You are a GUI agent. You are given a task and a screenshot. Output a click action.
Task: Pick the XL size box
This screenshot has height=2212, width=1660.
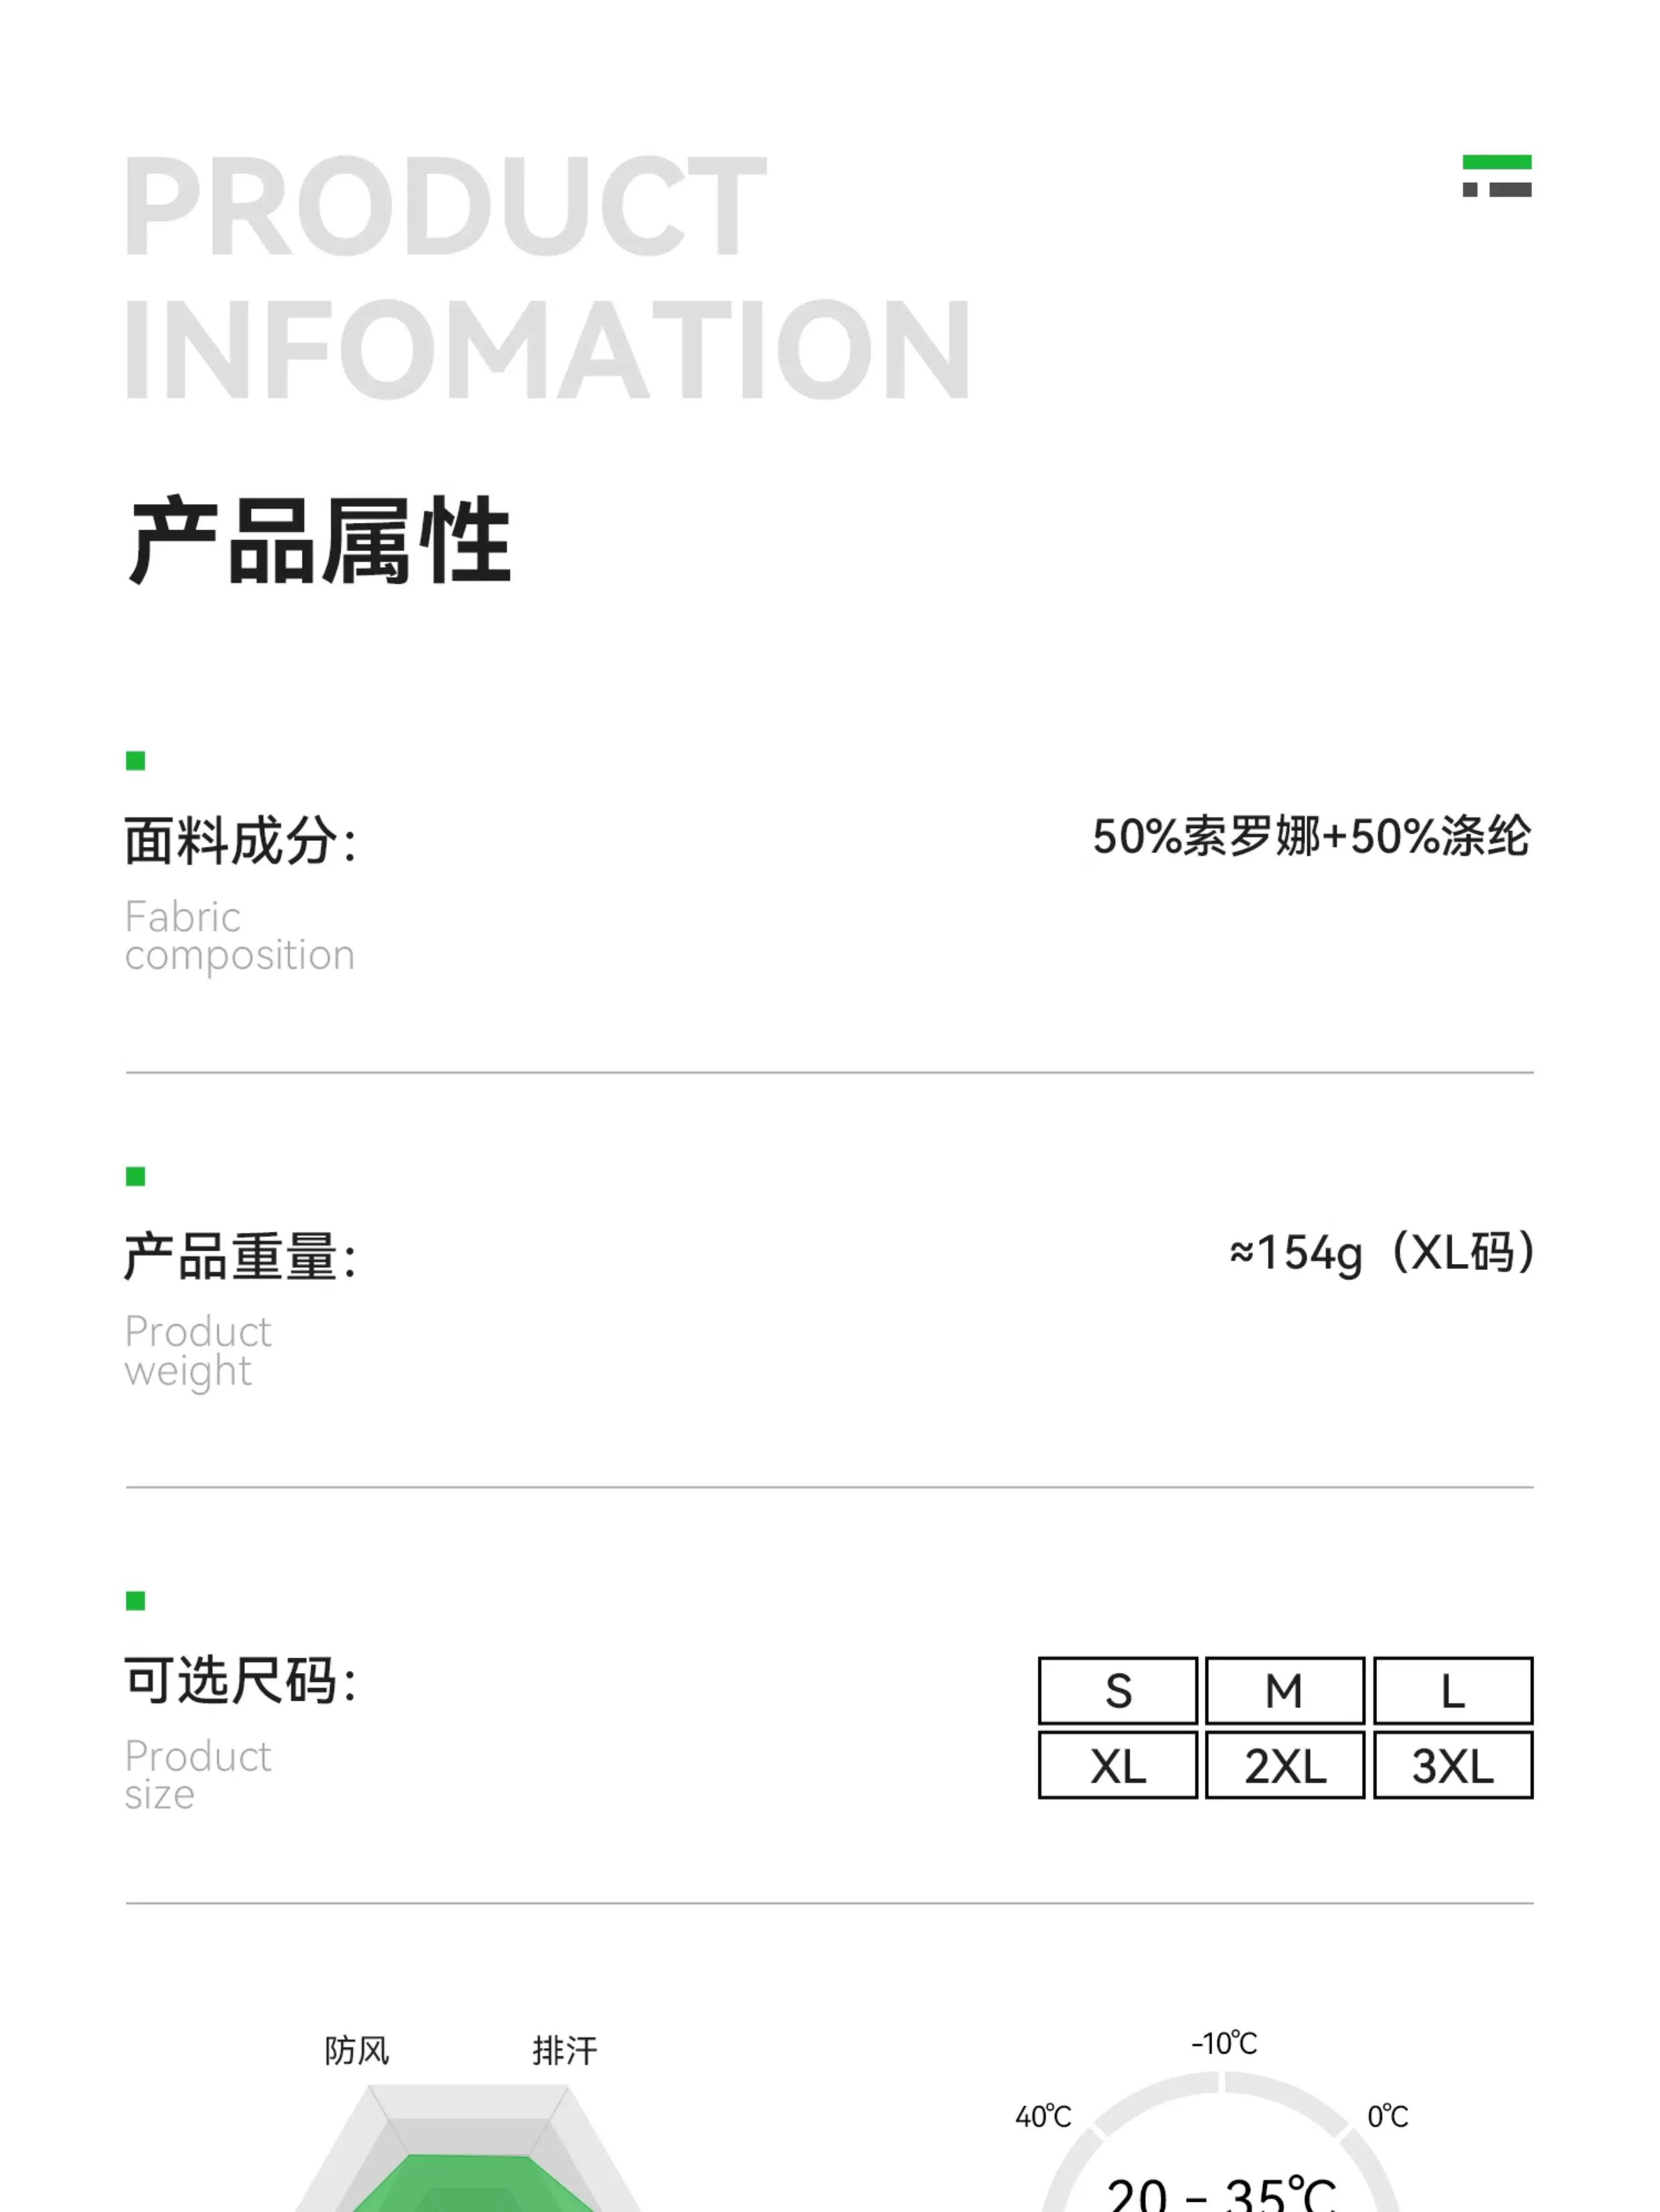1118,1766
